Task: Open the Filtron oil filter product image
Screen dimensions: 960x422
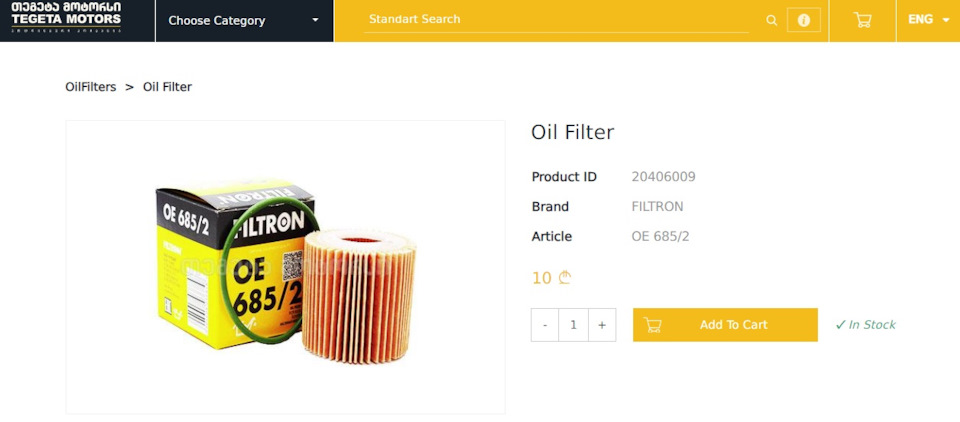Action: pyautogui.click(x=285, y=267)
